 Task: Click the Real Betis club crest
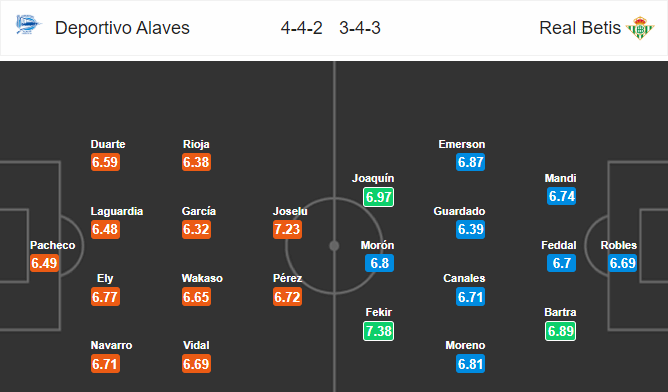coord(639,28)
